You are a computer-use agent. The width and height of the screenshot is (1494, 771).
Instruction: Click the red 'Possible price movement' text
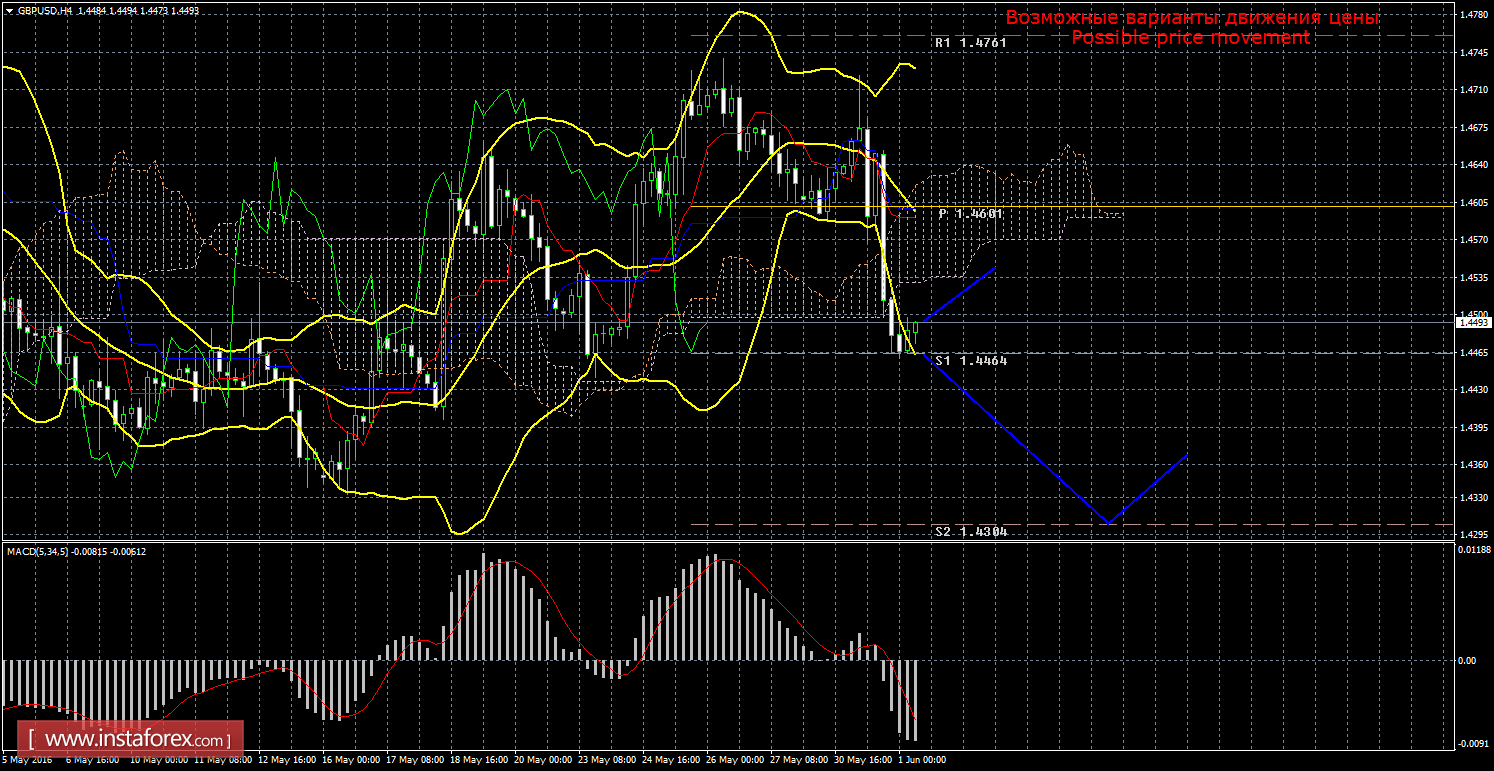(1190, 37)
